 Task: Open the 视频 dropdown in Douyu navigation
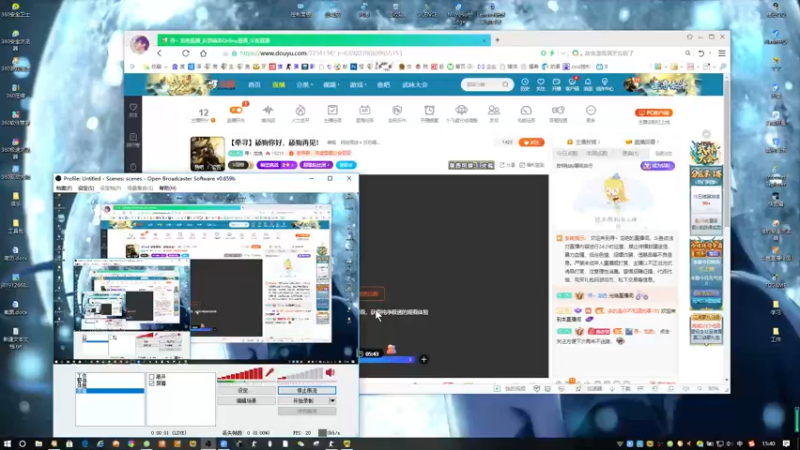point(331,85)
